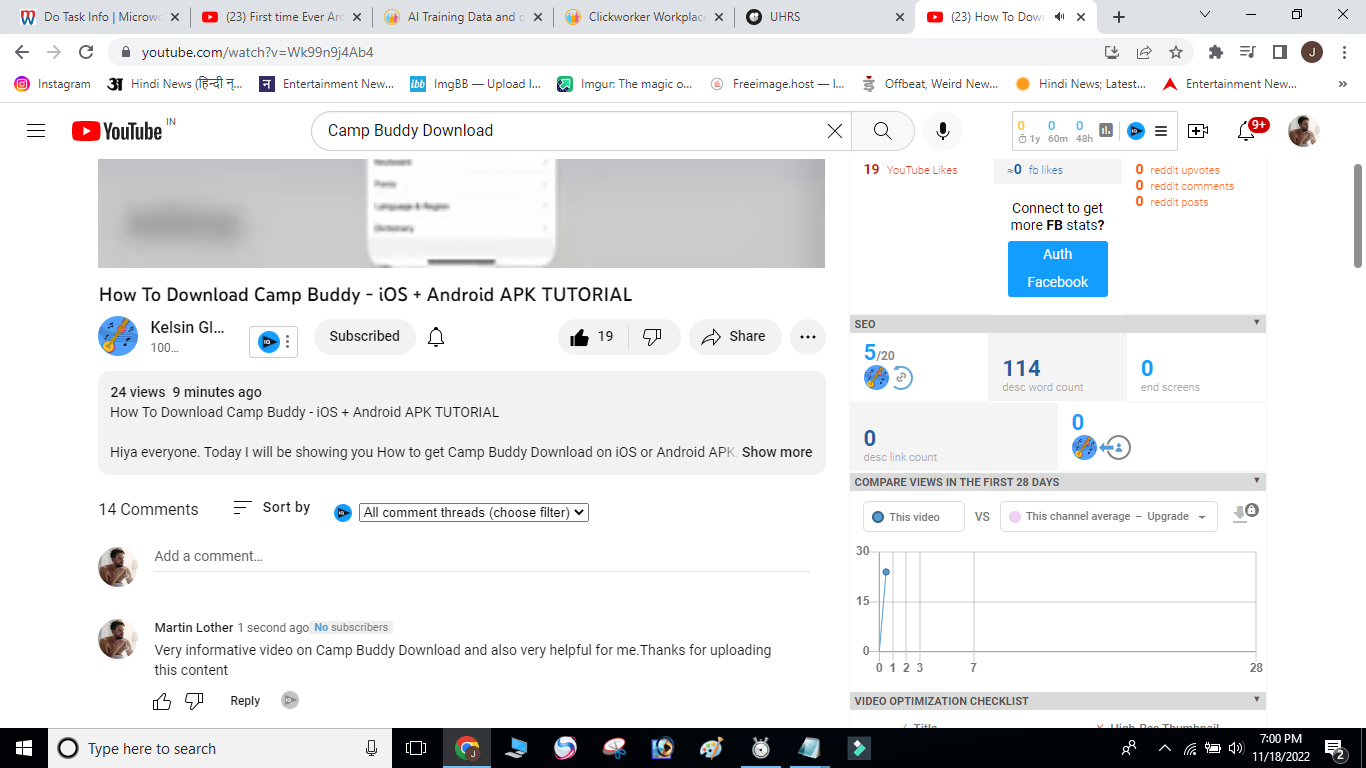This screenshot has height=768, width=1366.
Task: Click the page's vertical scrollbar thumb
Action: [1357, 216]
